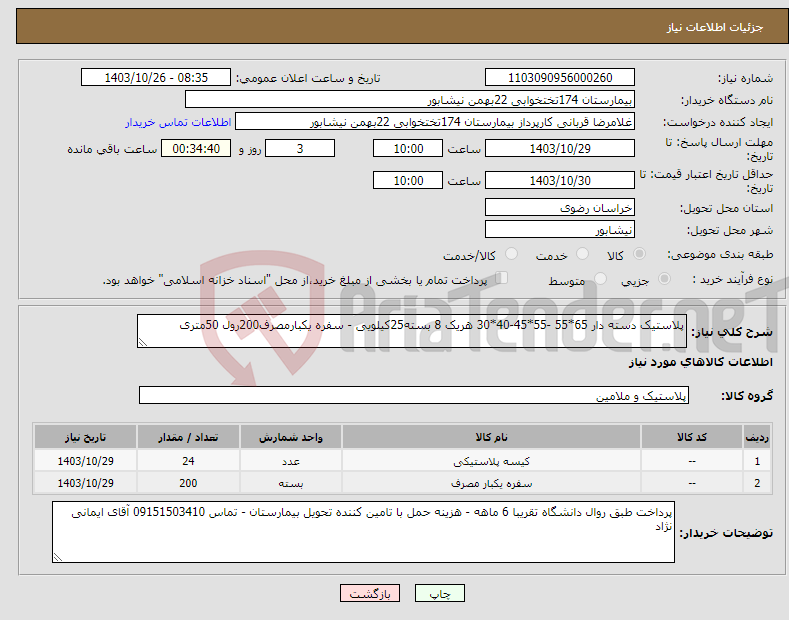Image resolution: width=789 pixels, height=620 pixels.
Task: Click the delivery city field نیشابور
Action: 560,229
